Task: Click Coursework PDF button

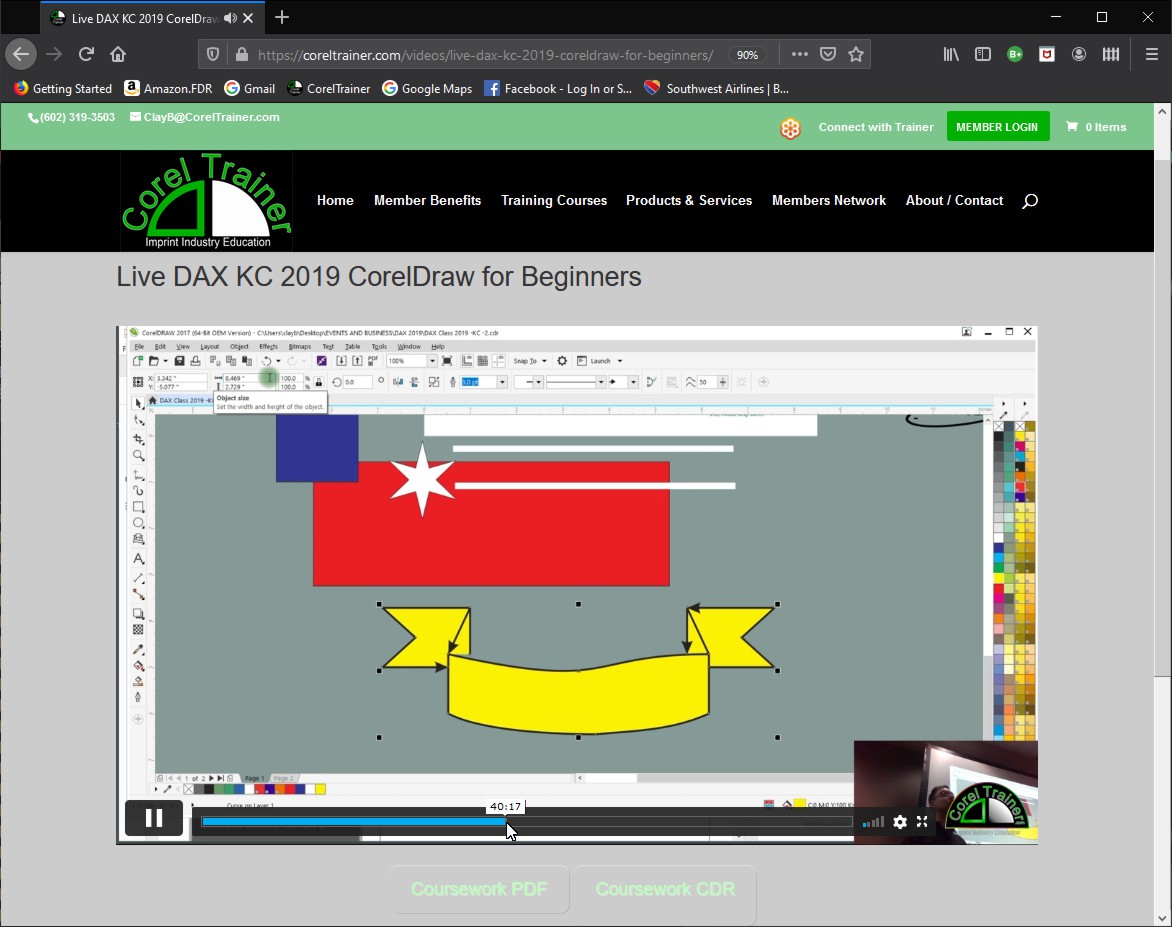Action: (x=479, y=889)
